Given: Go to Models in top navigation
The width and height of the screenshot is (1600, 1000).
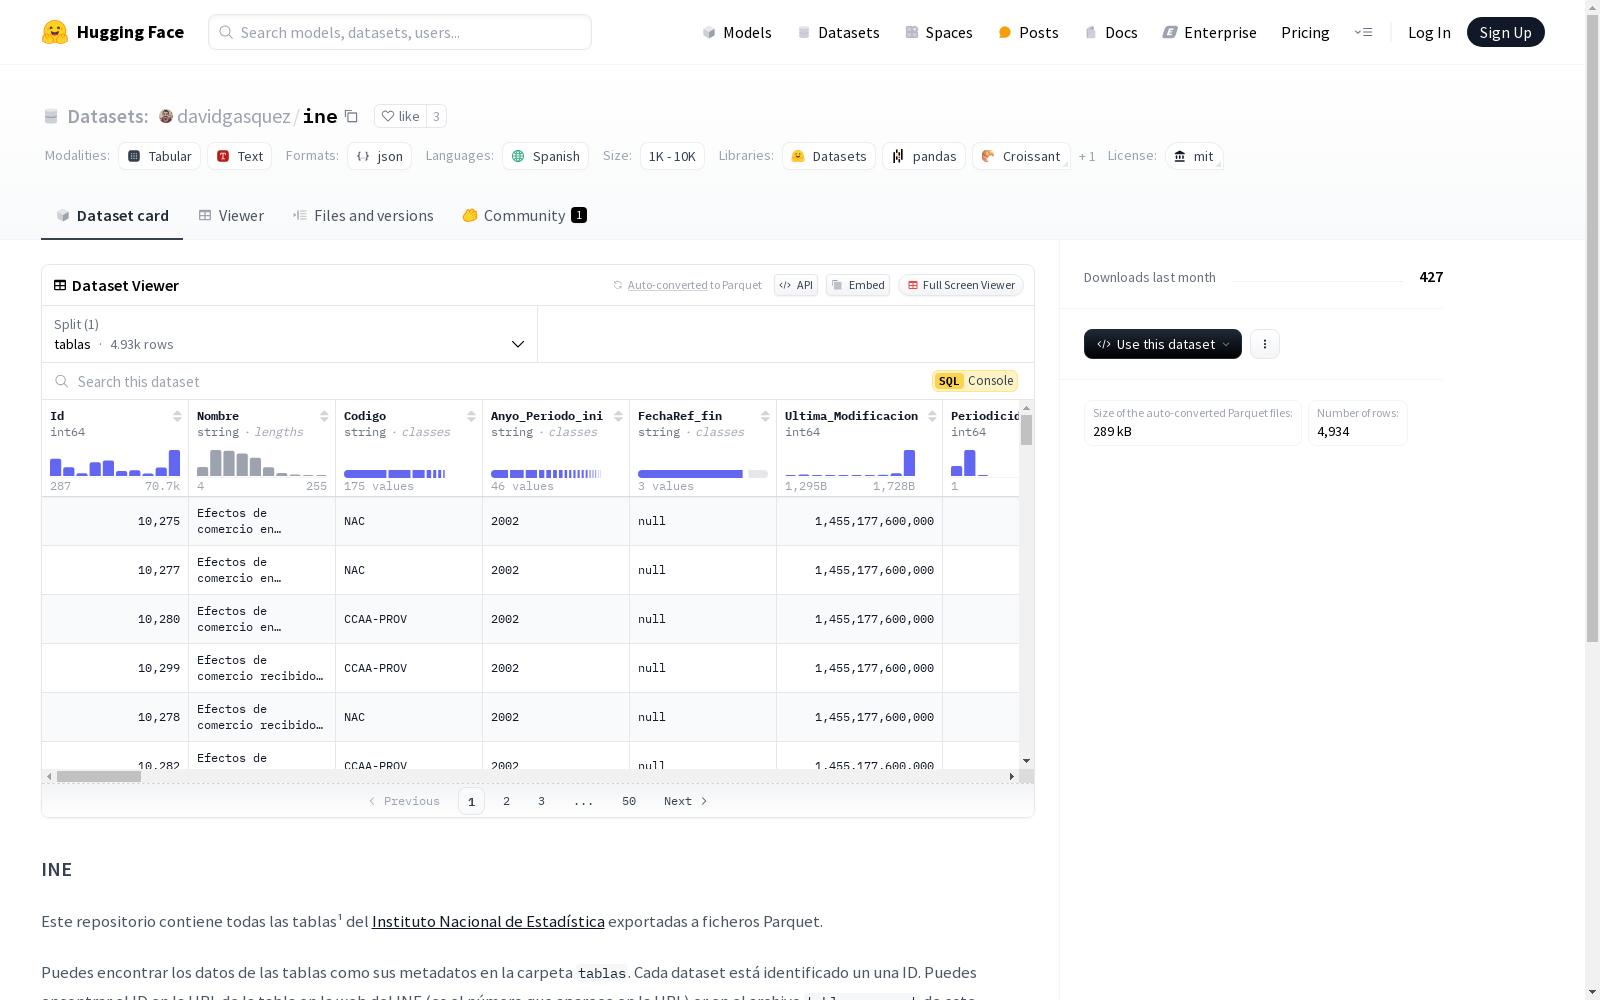Looking at the screenshot, I should point(737,32).
